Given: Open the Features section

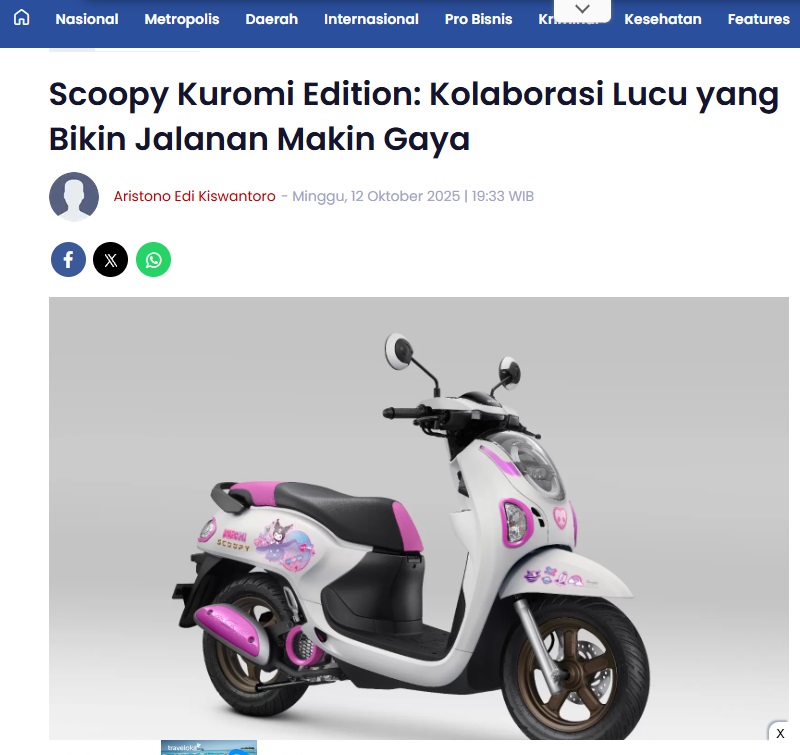Looking at the screenshot, I should [x=759, y=19].
